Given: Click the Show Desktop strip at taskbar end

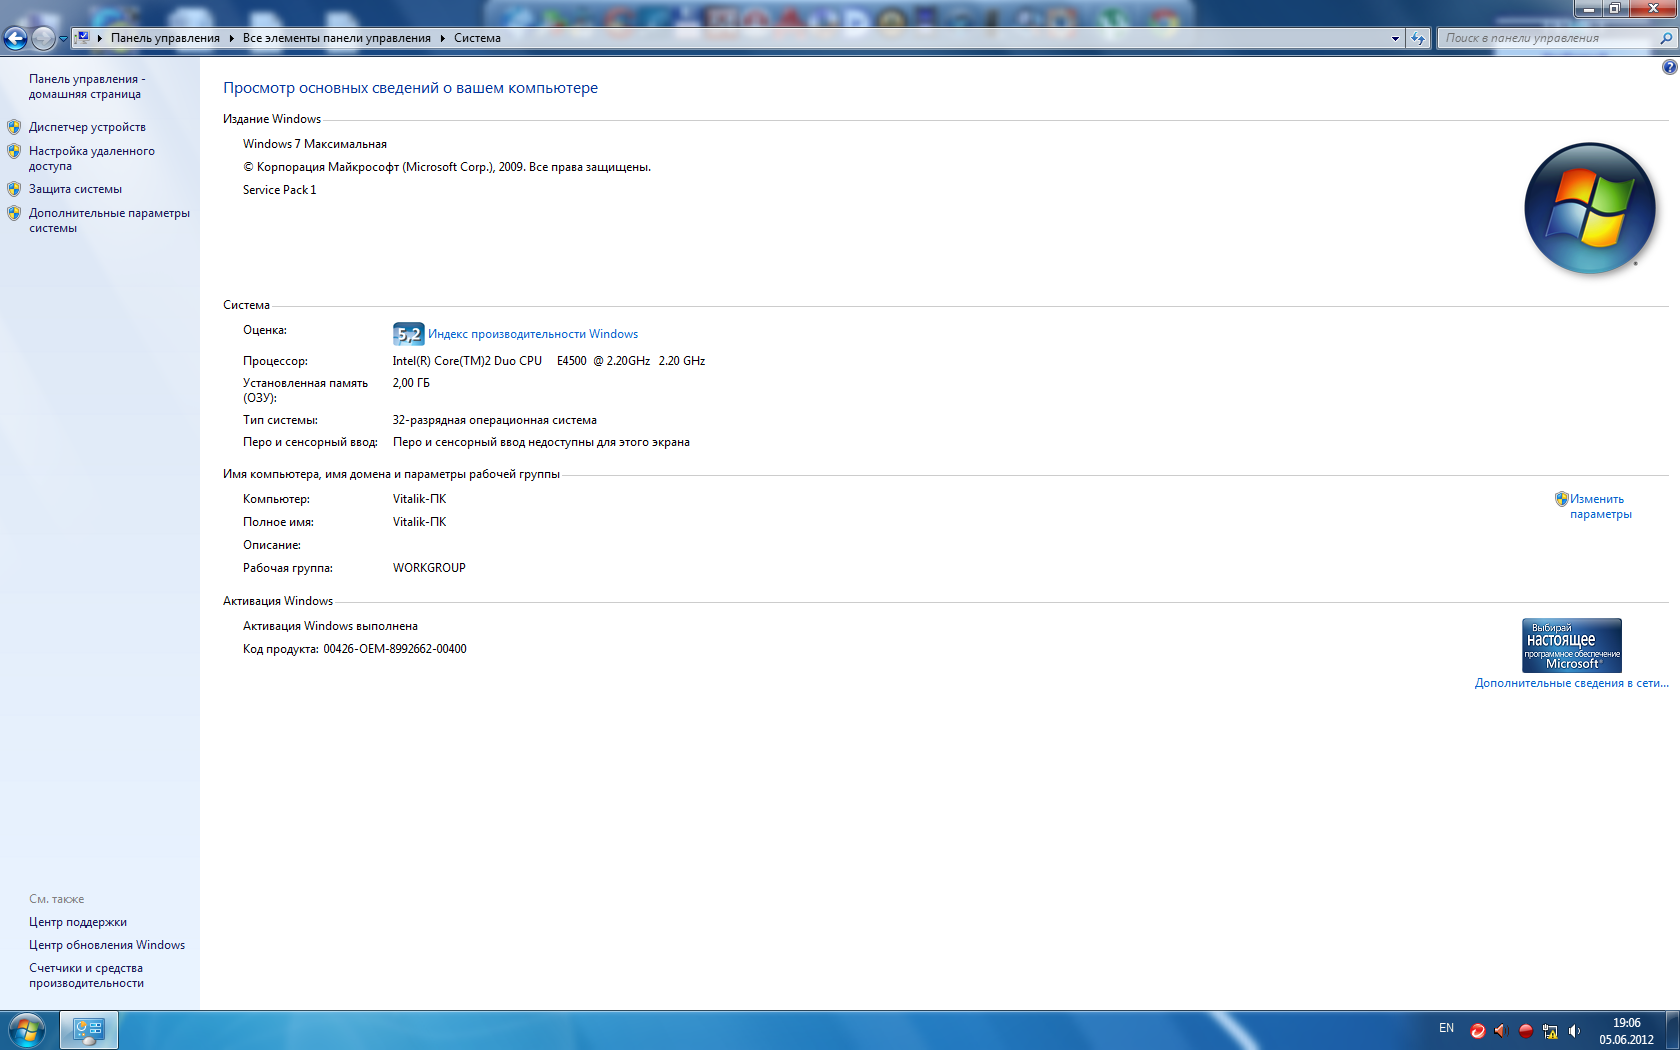Looking at the screenshot, I should [x=1673, y=1030].
